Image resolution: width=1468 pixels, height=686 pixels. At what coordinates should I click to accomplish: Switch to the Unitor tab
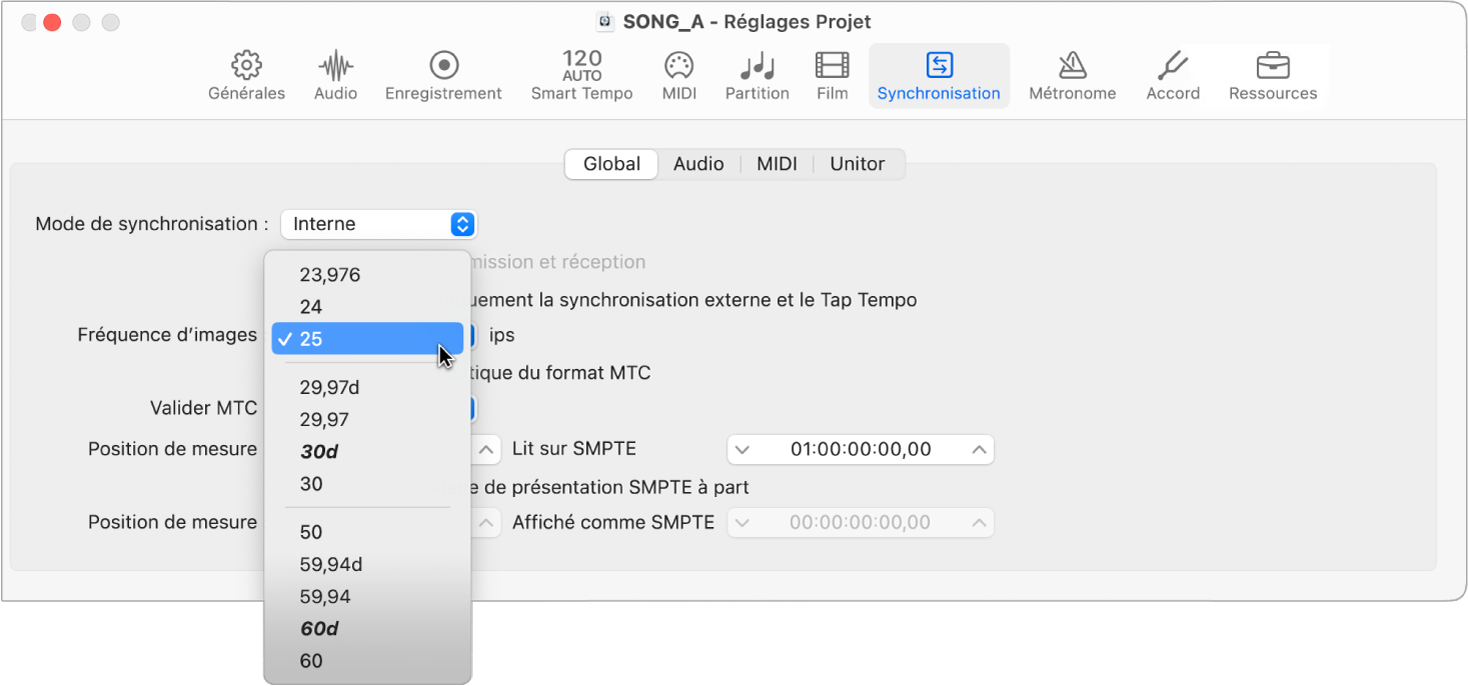tap(856, 164)
